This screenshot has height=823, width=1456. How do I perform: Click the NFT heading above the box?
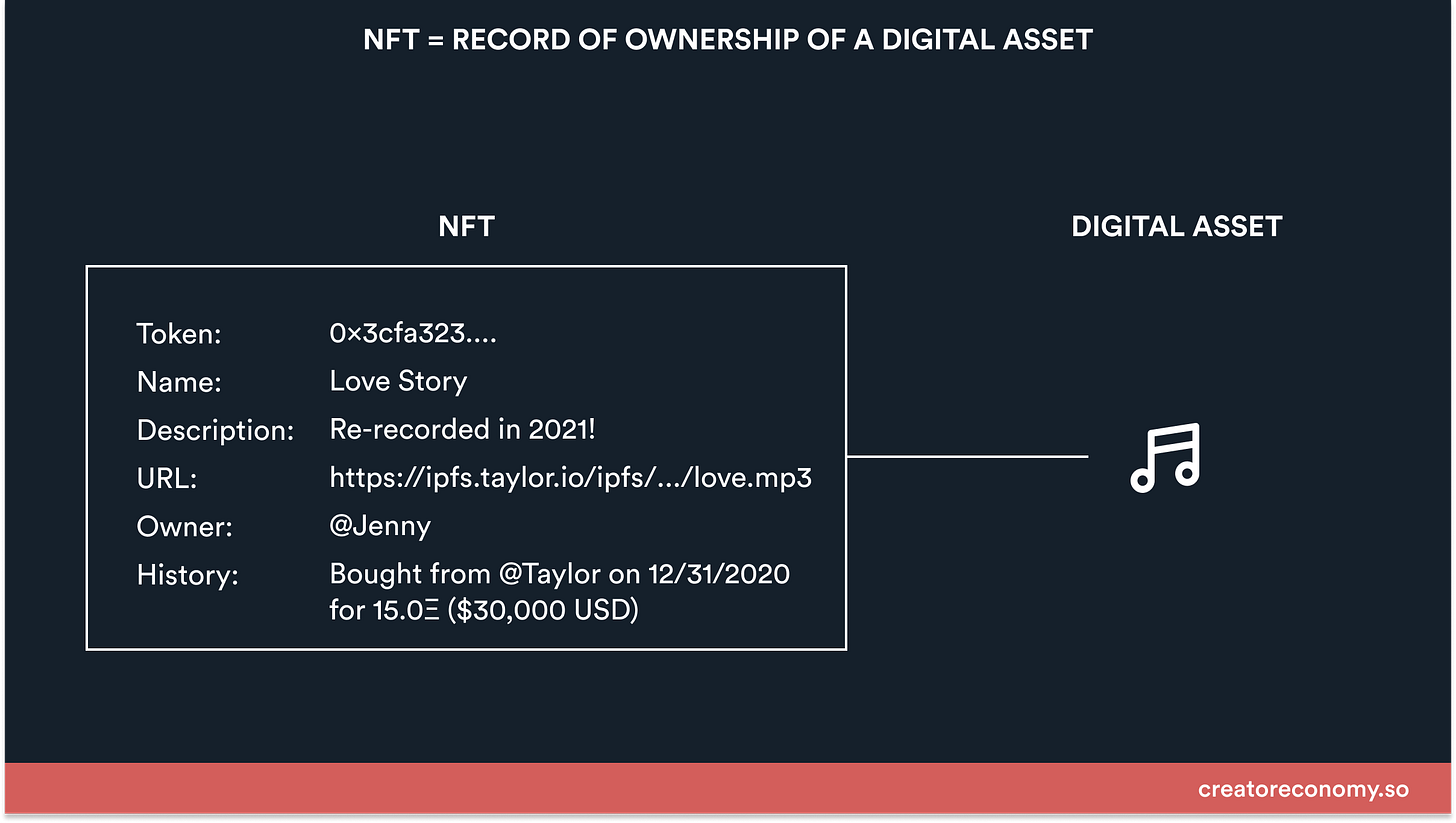[466, 226]
